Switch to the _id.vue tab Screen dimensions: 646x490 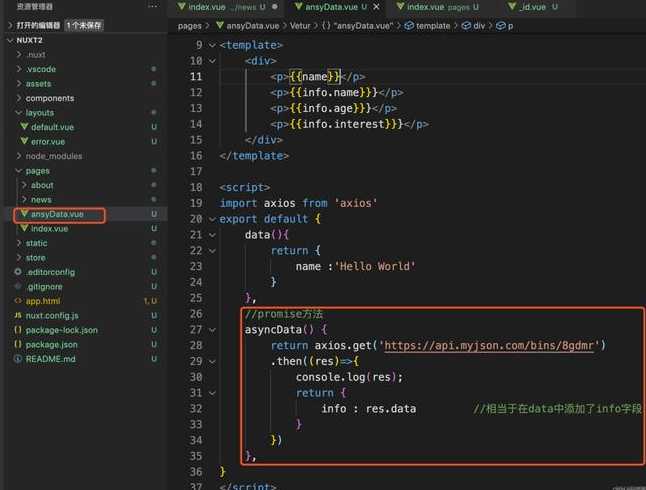point(533,7)
